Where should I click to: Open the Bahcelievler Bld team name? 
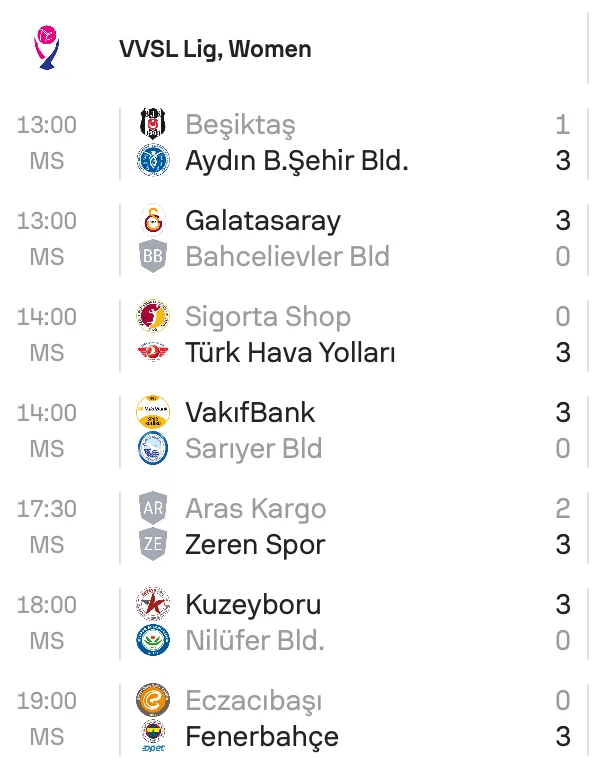[x=287, y=257]
